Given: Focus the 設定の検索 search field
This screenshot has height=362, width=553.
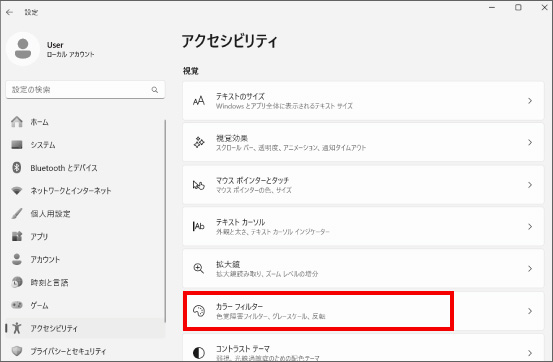Looking at the screenshot, I should pyautogui.click(x=85, y=90).
